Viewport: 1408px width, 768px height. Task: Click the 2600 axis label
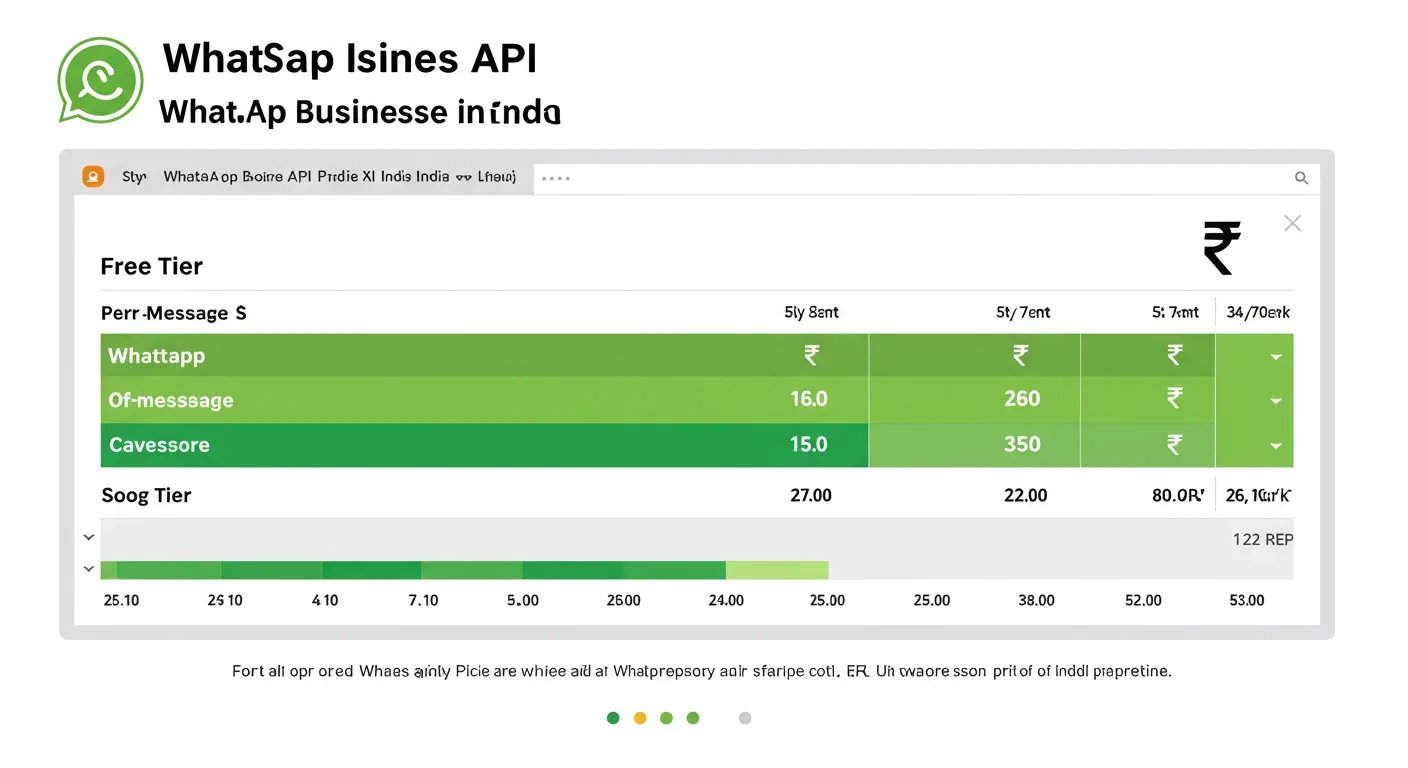(624, 600)
